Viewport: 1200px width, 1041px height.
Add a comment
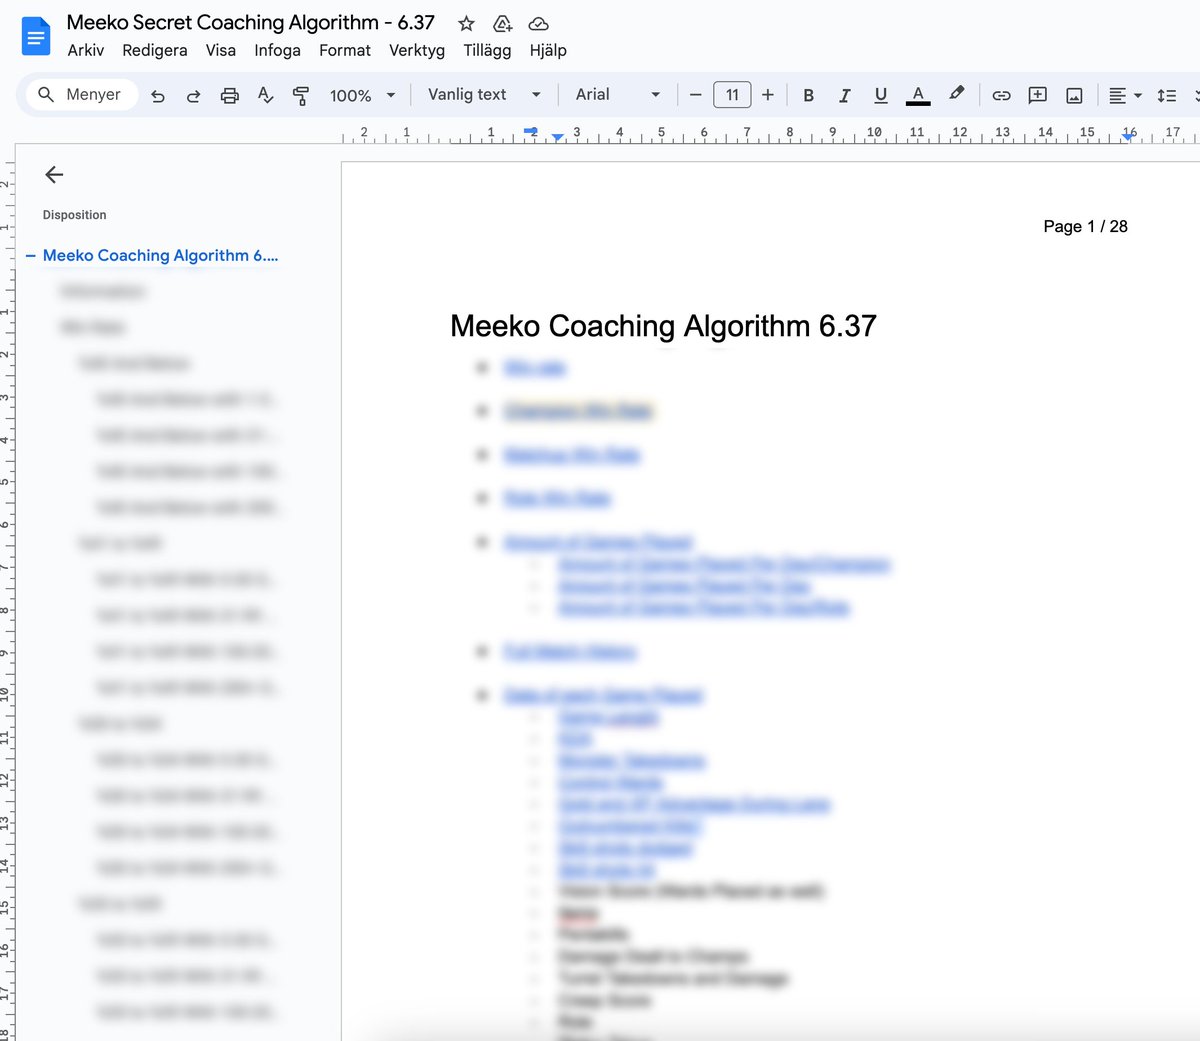[1038, 96]
